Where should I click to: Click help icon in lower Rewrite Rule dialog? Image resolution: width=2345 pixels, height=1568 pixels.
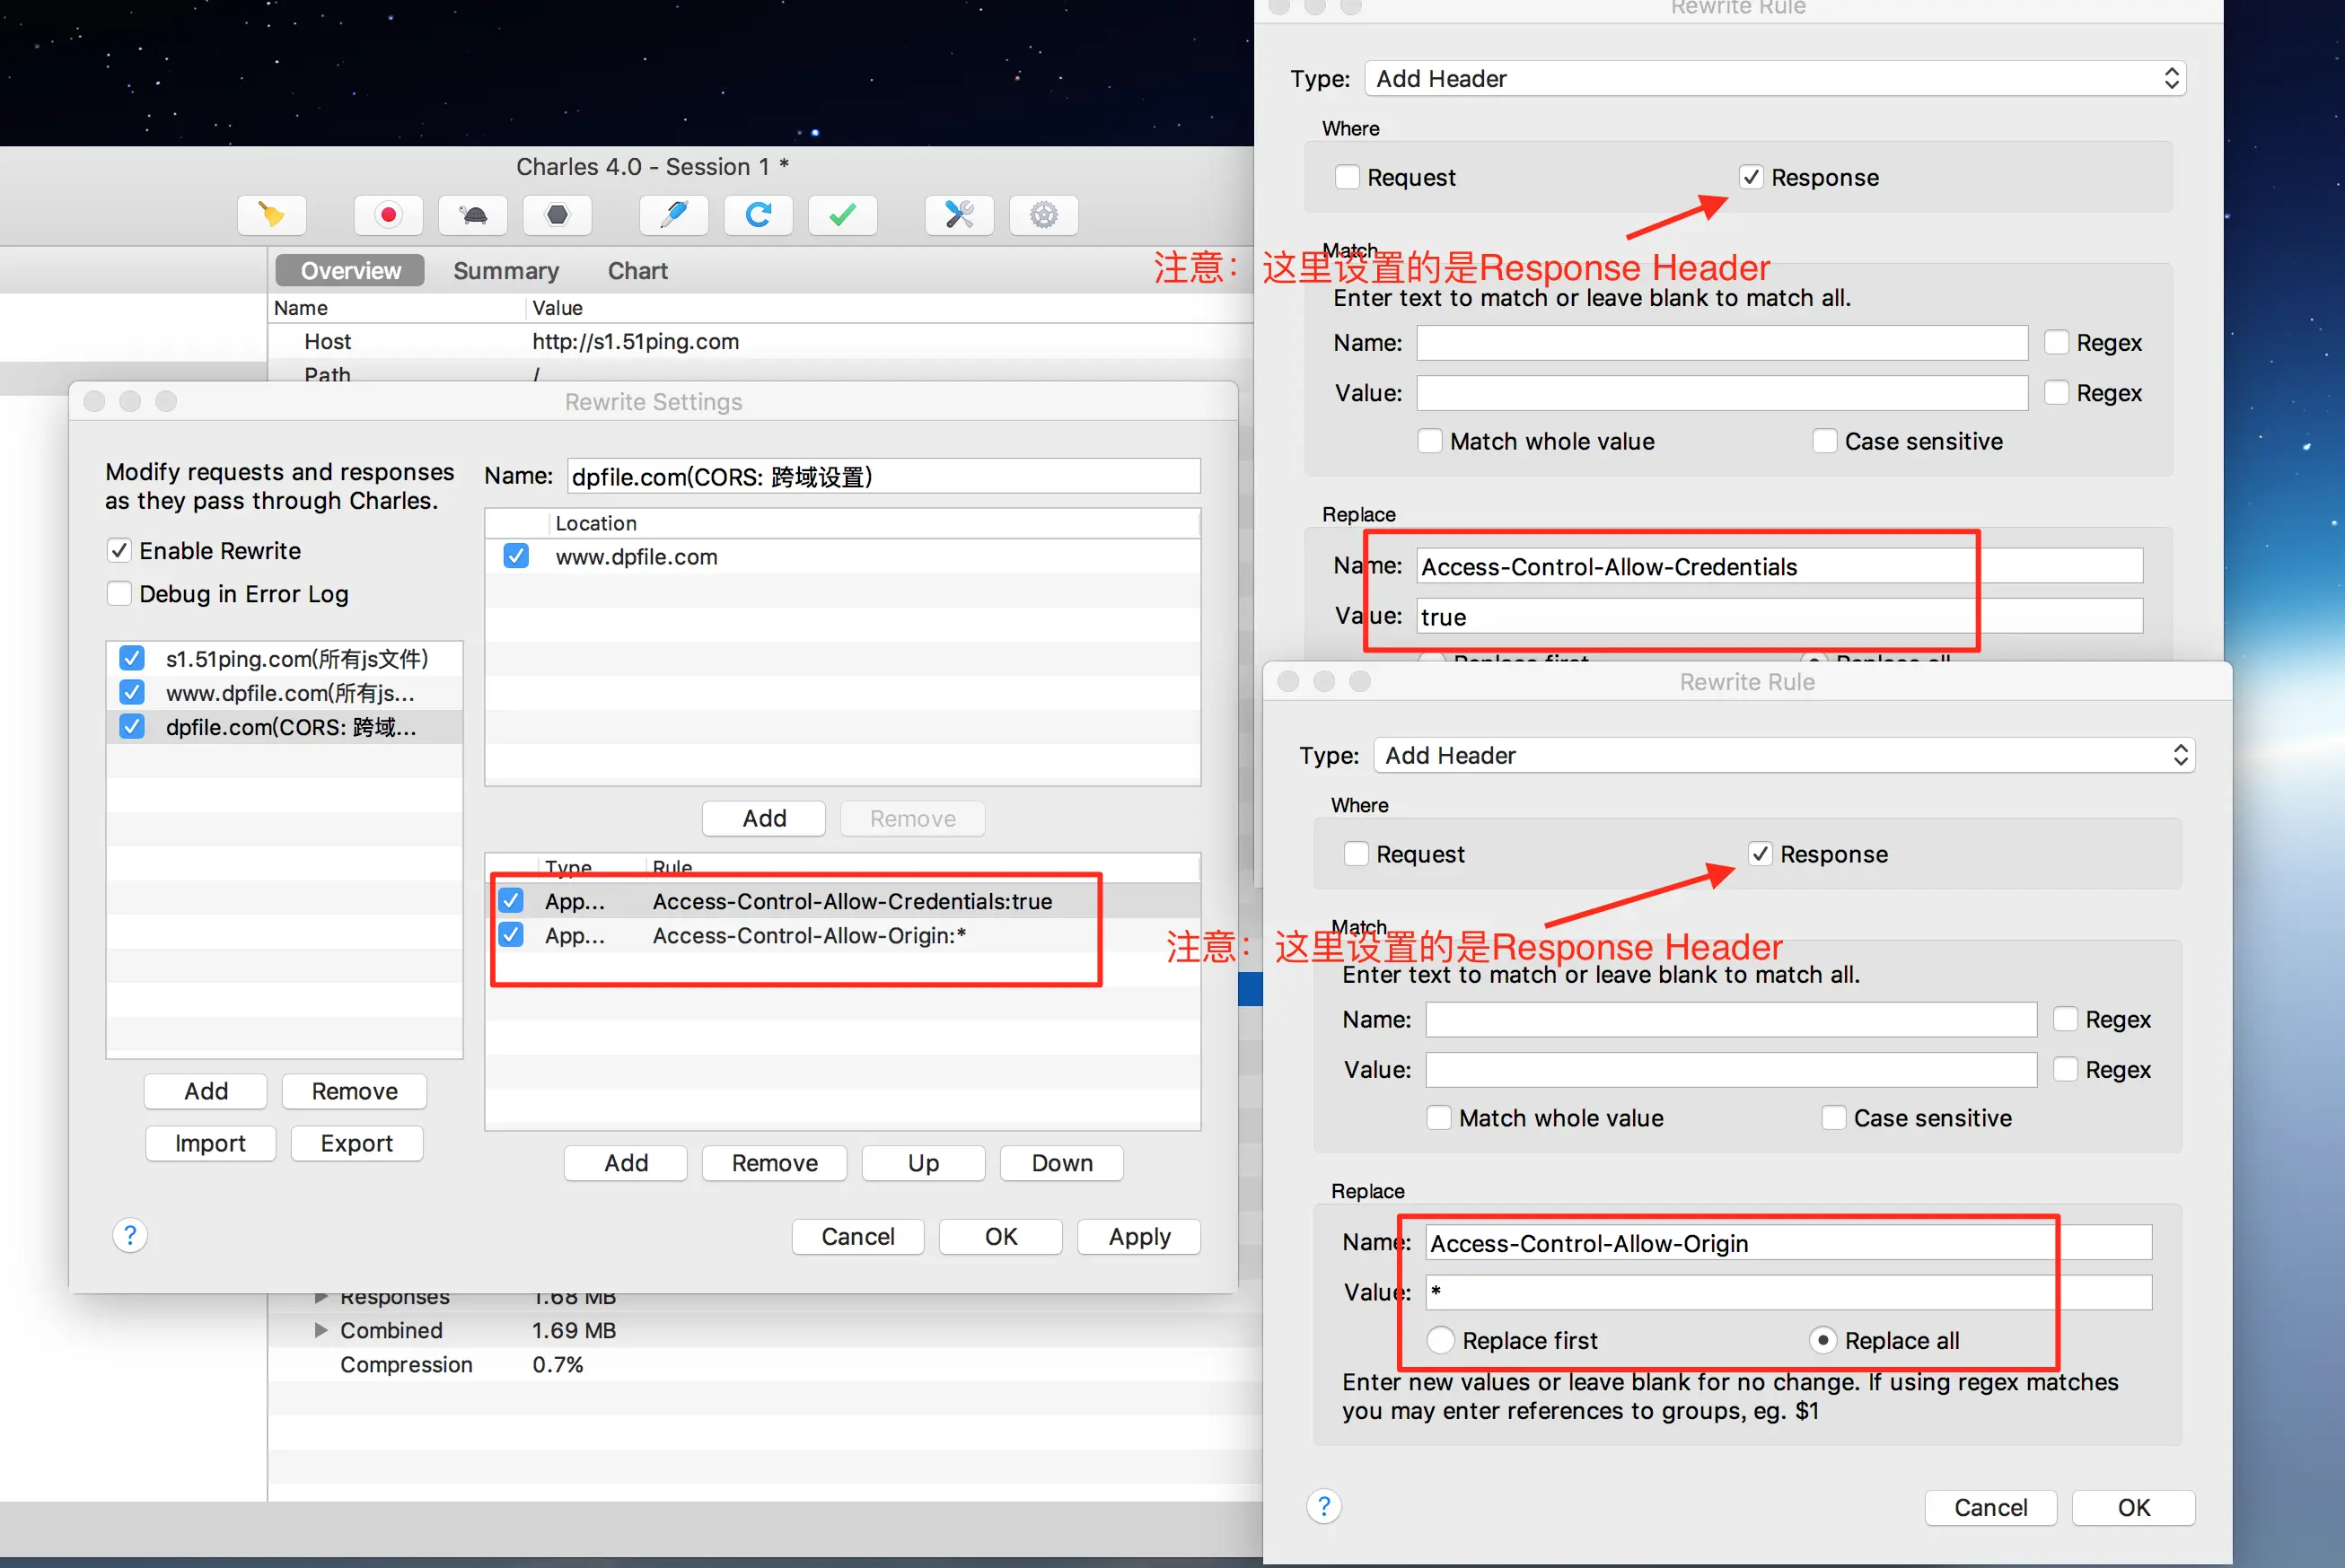tap(1324, 1506)
